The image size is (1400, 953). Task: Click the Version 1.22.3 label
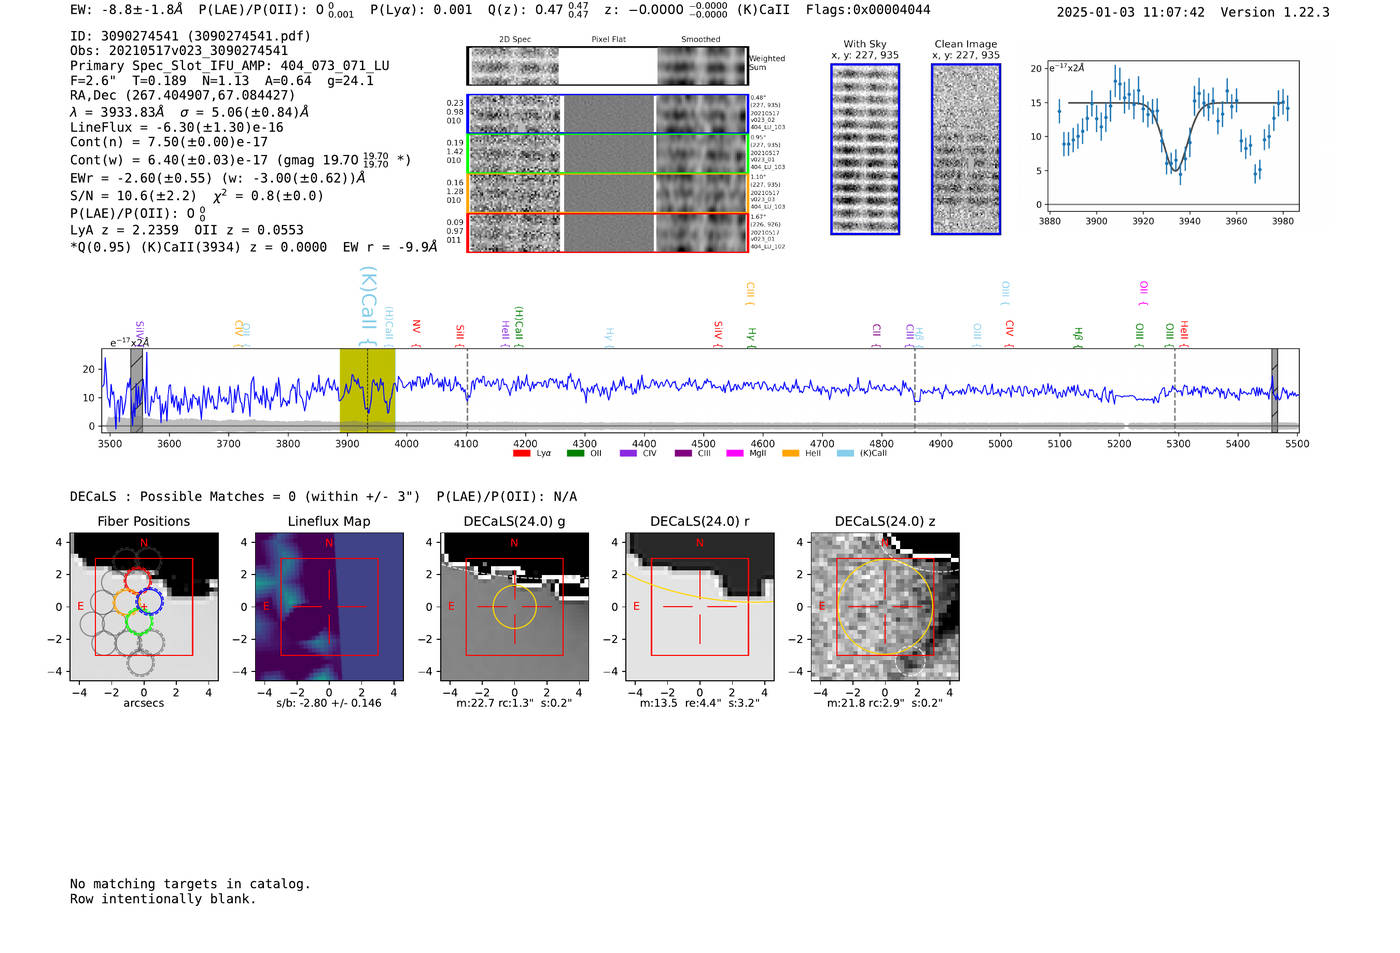(x=1275, y=12)
